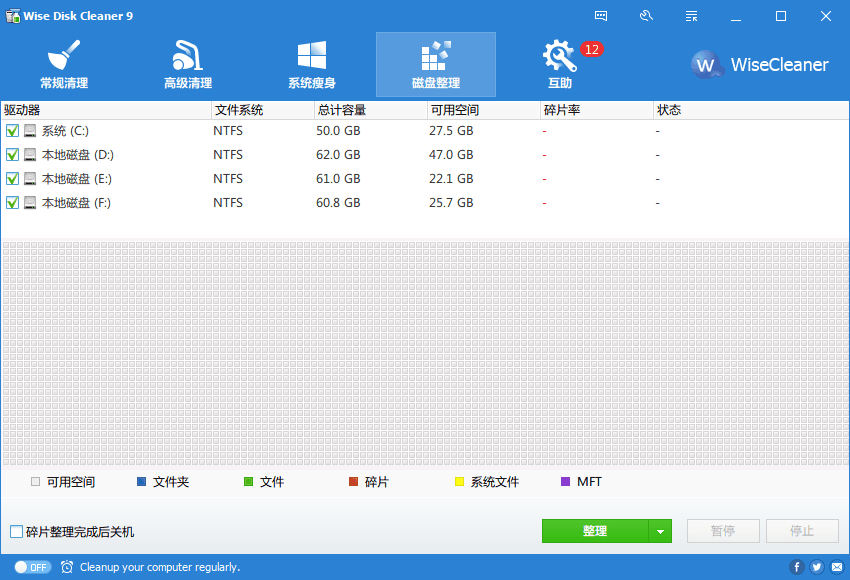Expand the 整理 button dropdown arrow
This screenshot has width=850, height=580.
coord(660,532)
